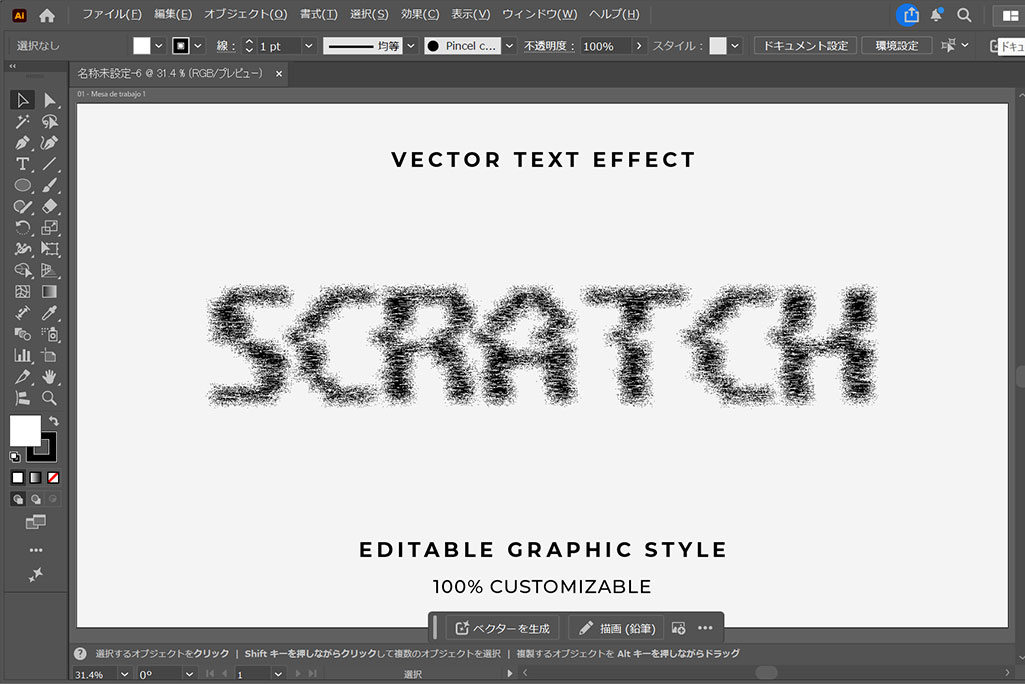Select the Zoom tool in toolbar
The height and width of the screenshot is (684, 1025).
coord(49,398)
